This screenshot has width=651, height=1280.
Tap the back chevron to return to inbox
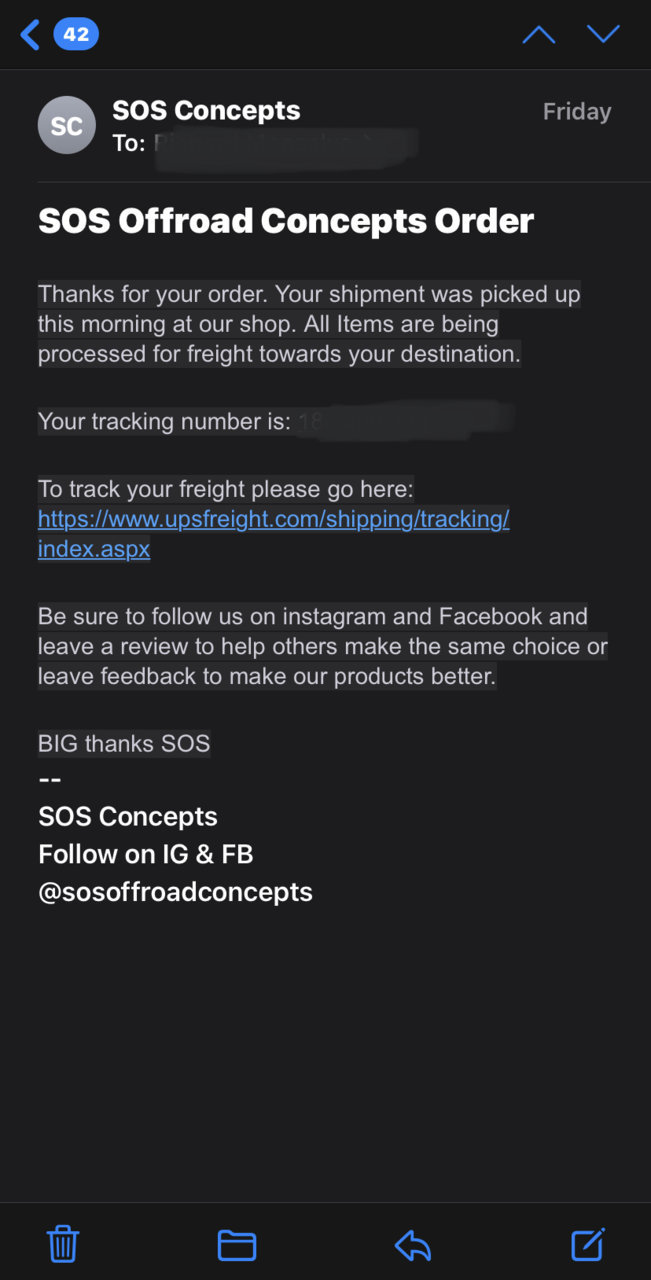coord(30,35)
